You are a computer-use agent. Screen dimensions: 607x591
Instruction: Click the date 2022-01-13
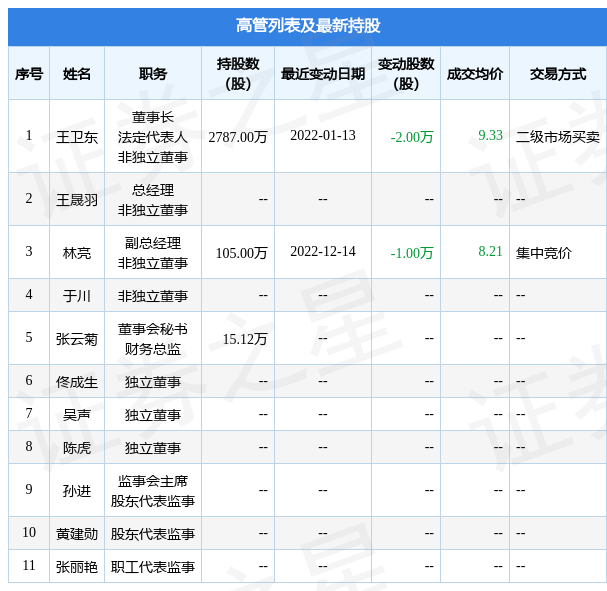[323, 135]
